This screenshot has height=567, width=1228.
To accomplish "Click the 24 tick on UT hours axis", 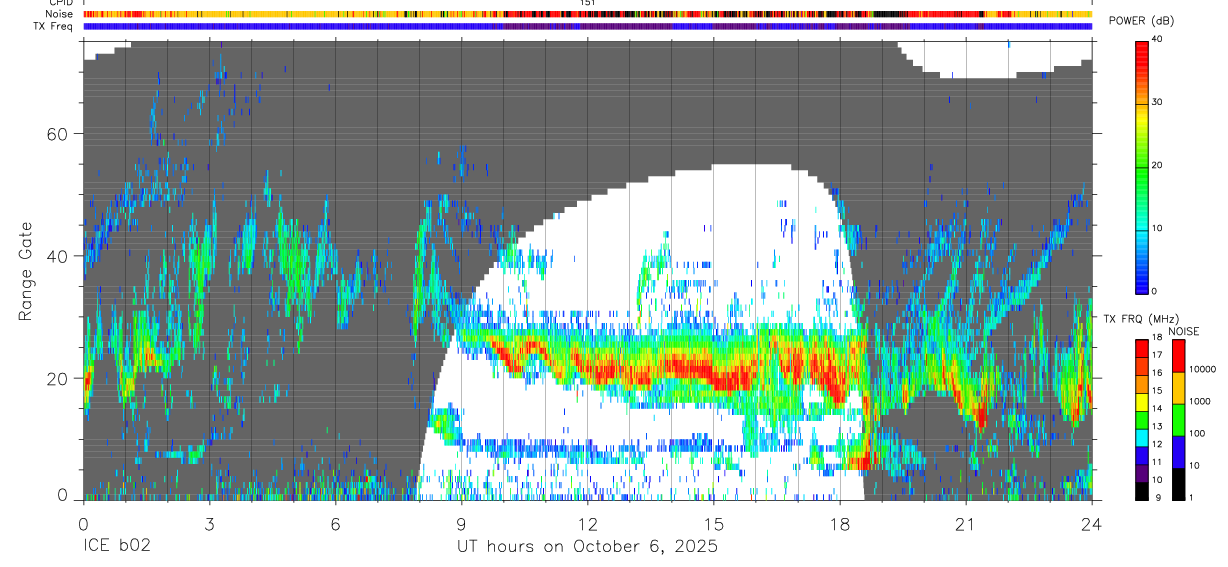I will click(1091, 523).
